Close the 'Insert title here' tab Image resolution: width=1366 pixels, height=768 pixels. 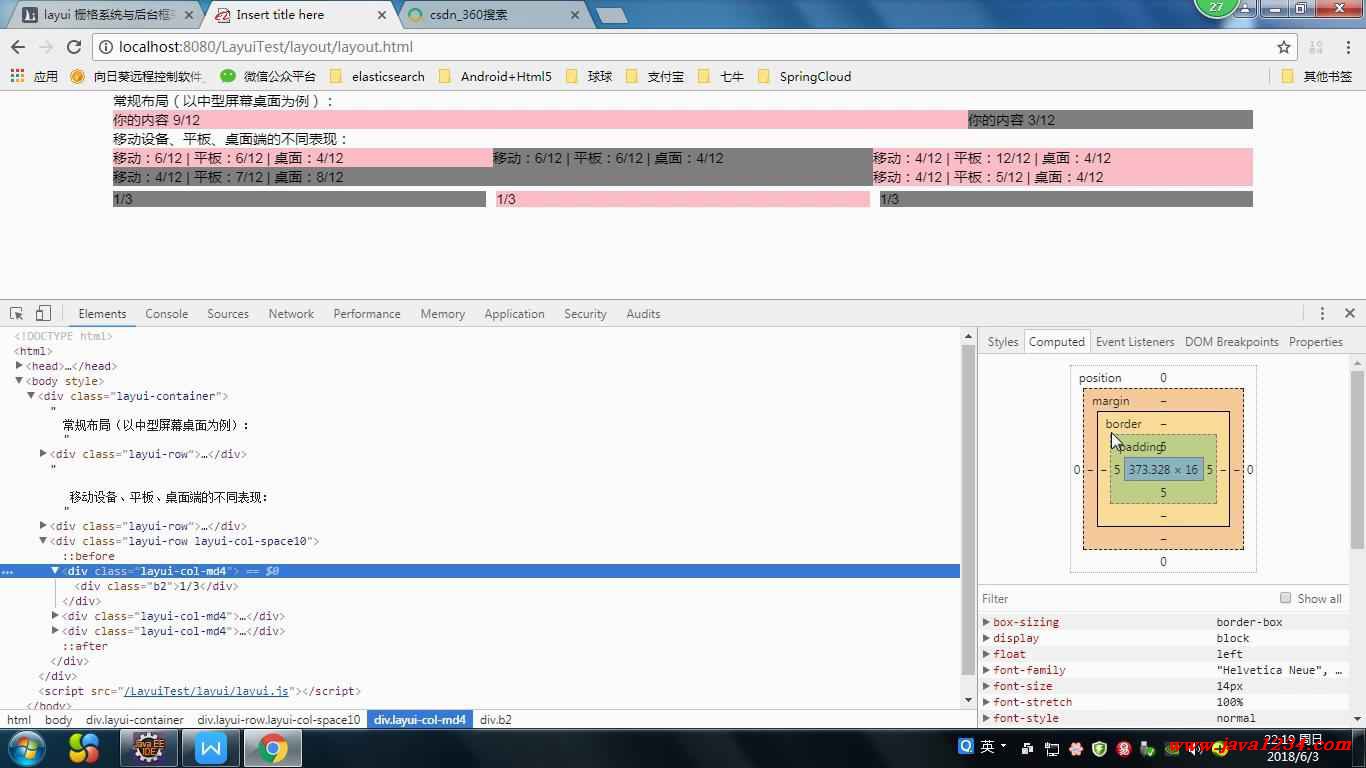(382, 15)
